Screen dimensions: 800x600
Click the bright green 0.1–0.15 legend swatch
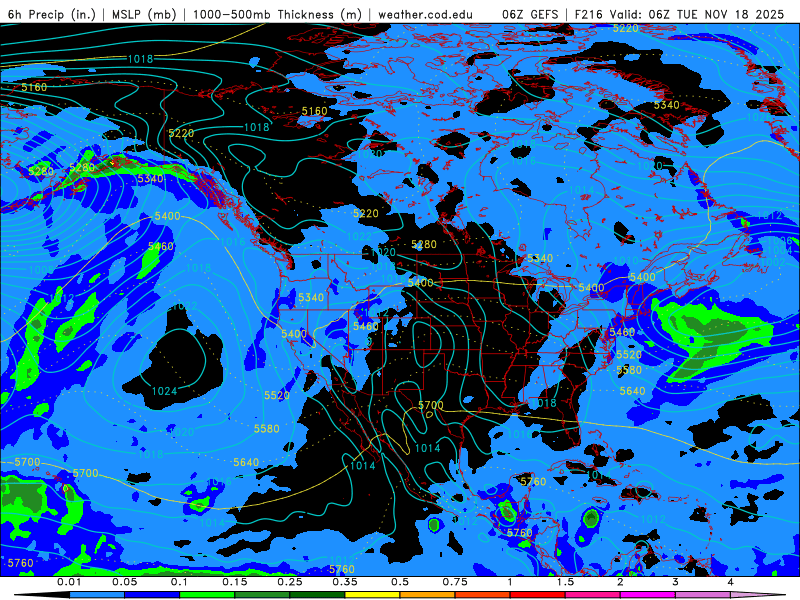pos(207,595)
